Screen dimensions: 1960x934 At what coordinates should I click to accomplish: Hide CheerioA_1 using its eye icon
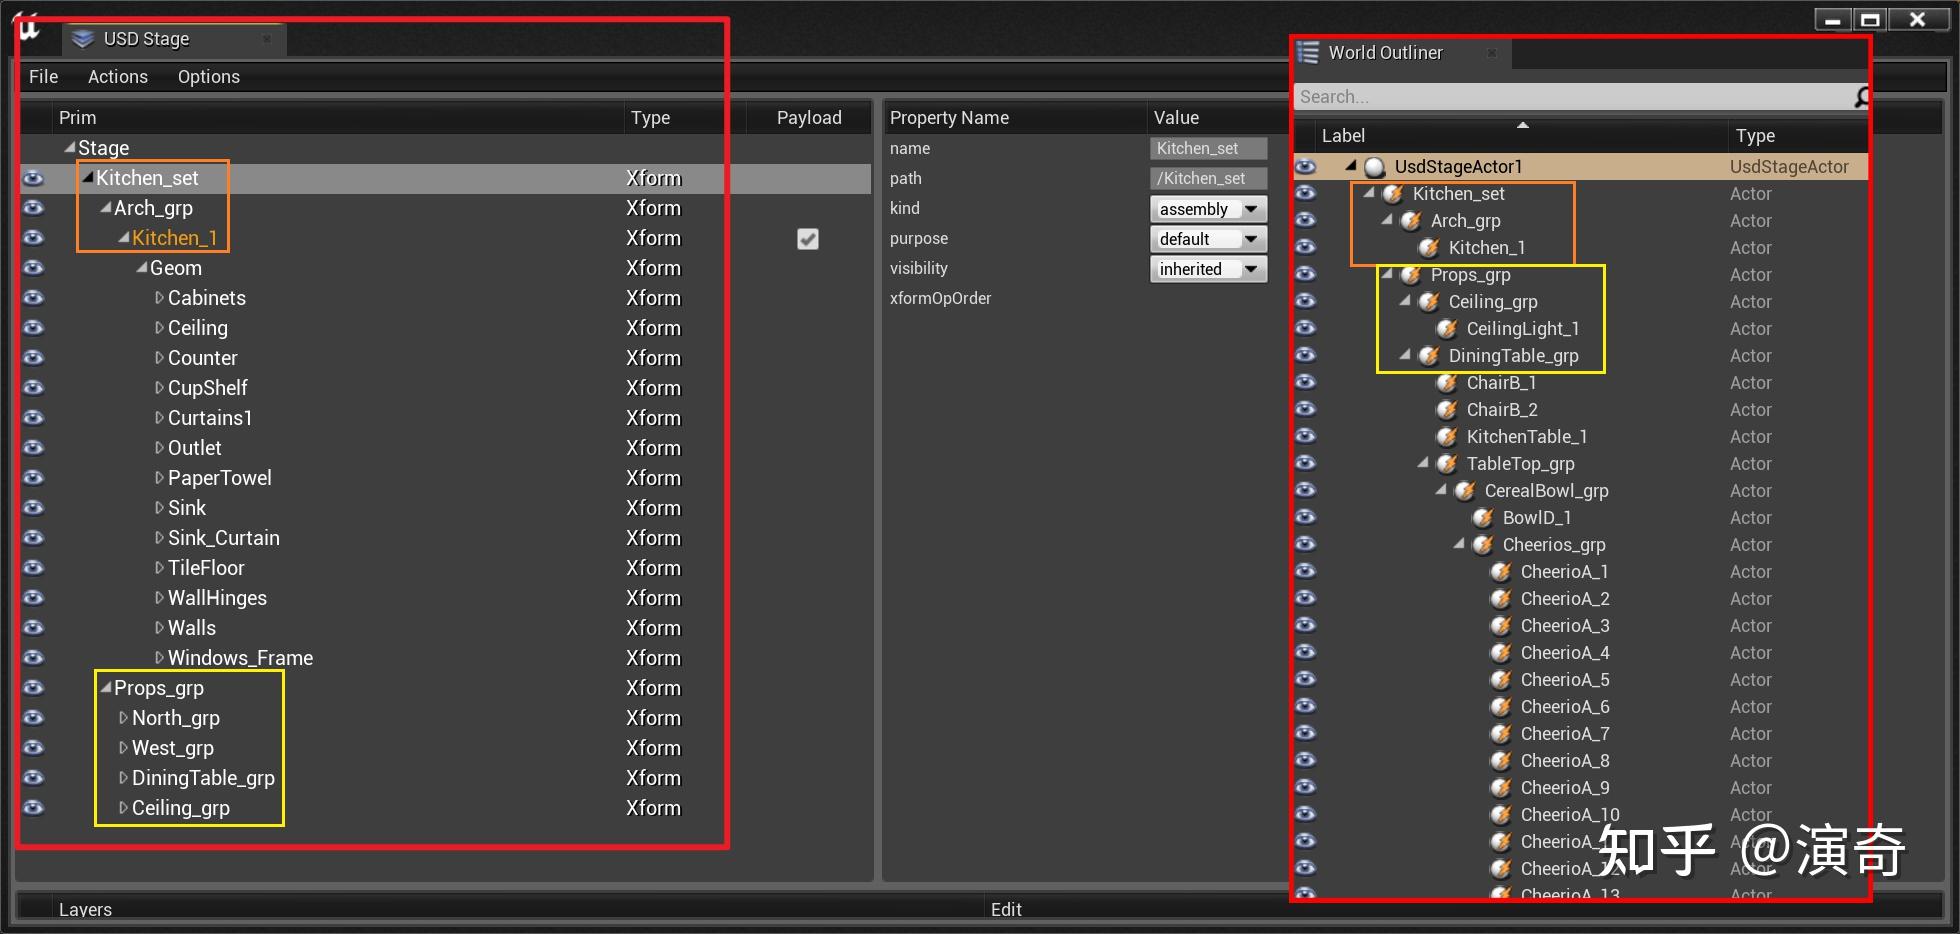click(x=1306, y=571)
